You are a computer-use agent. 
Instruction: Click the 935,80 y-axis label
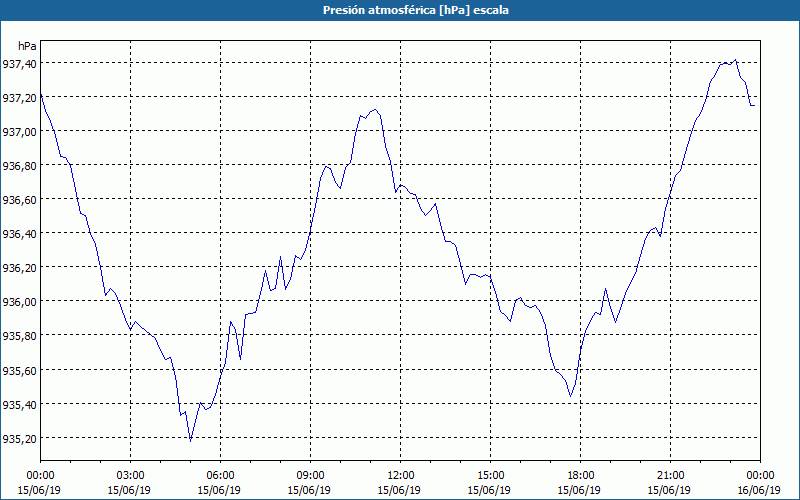coord(19,336)
